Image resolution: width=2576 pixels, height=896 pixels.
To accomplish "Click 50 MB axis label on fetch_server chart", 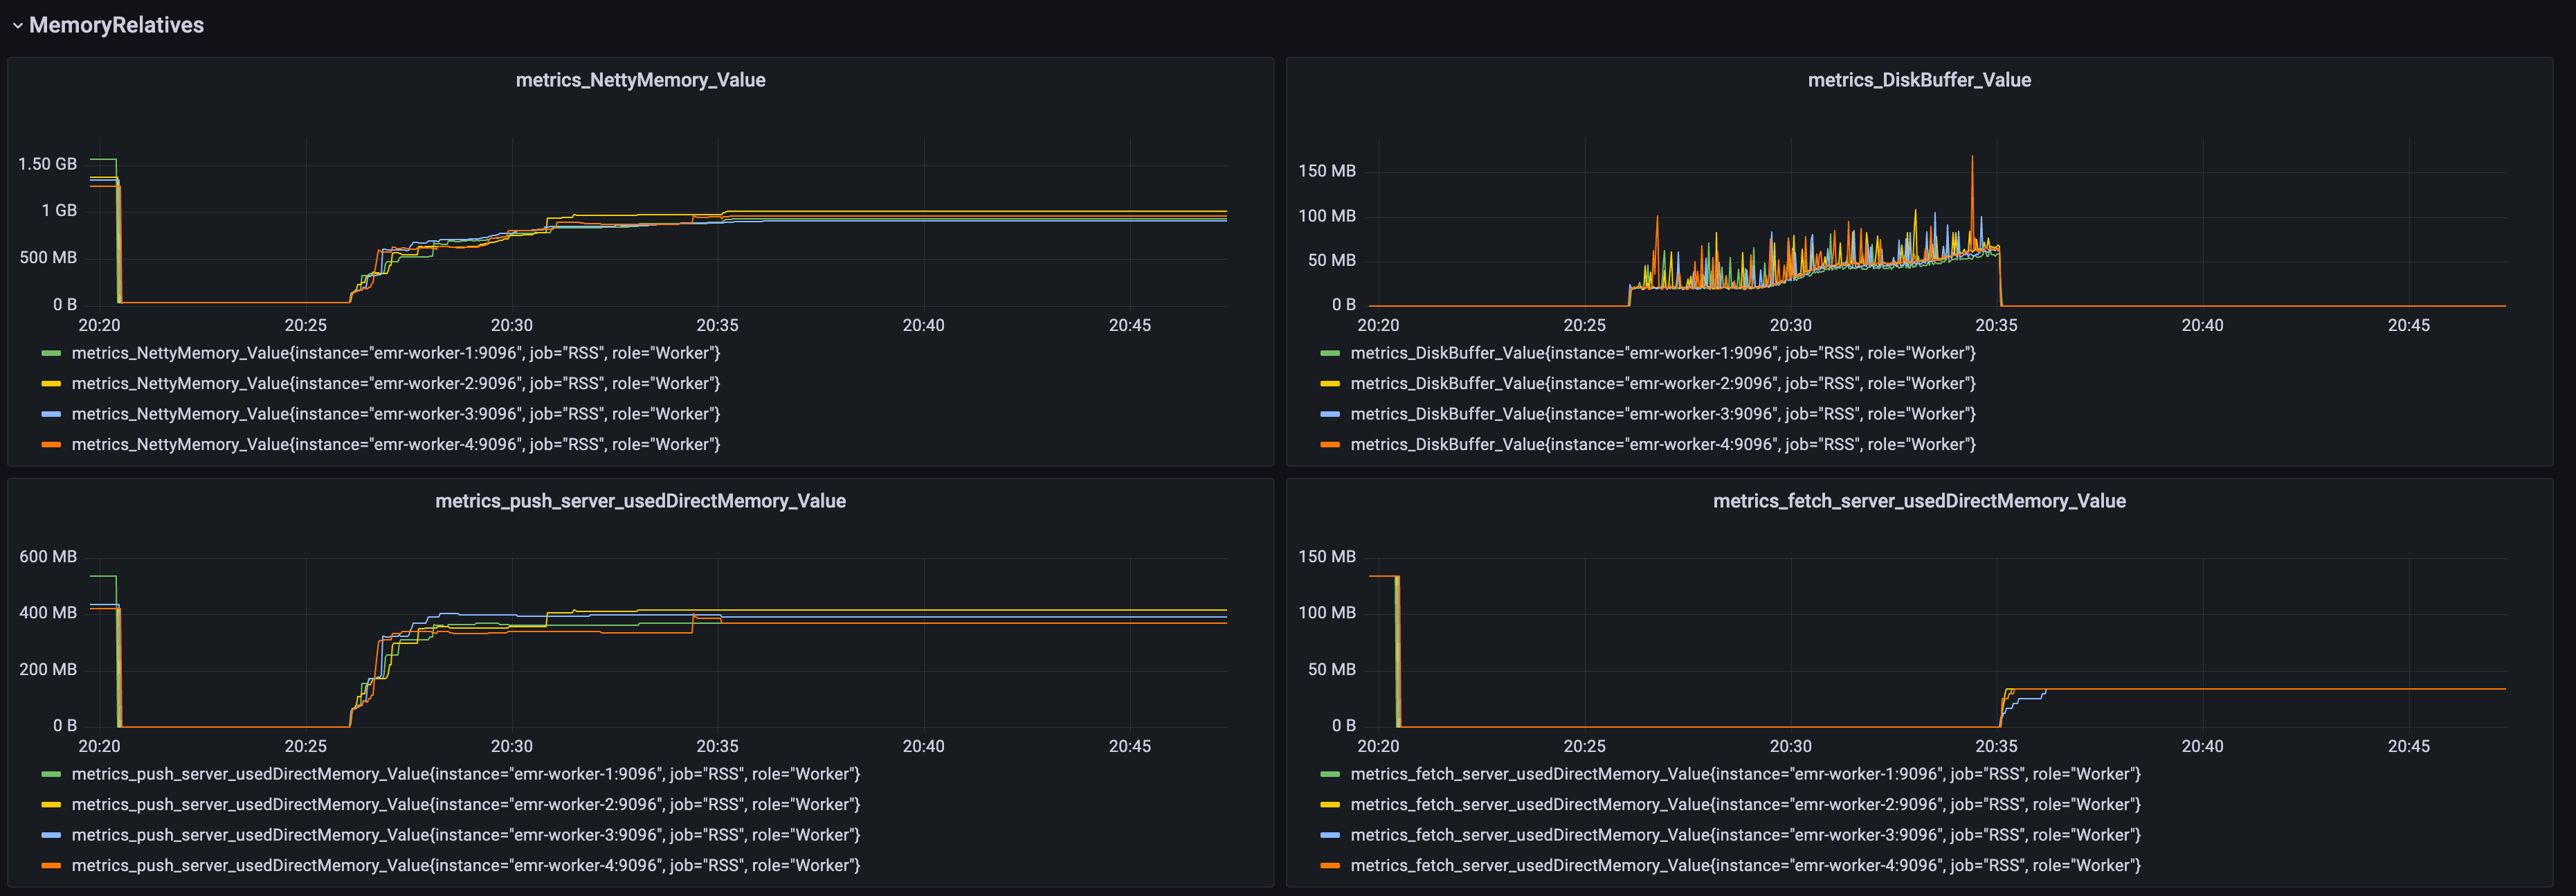I will click(x=1332, y=670).
